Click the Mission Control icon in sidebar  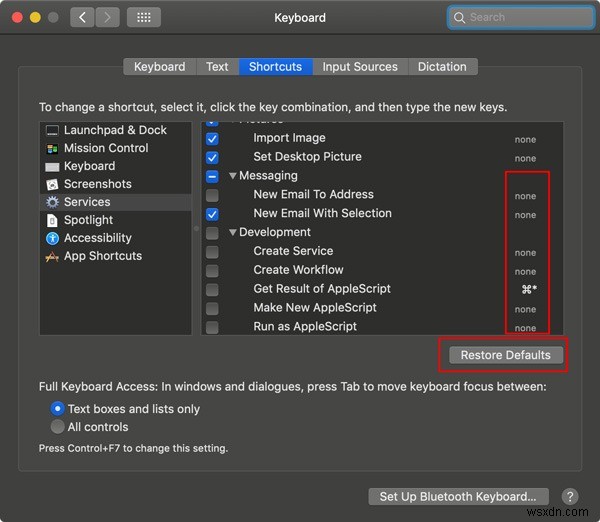tap(52, 148)
